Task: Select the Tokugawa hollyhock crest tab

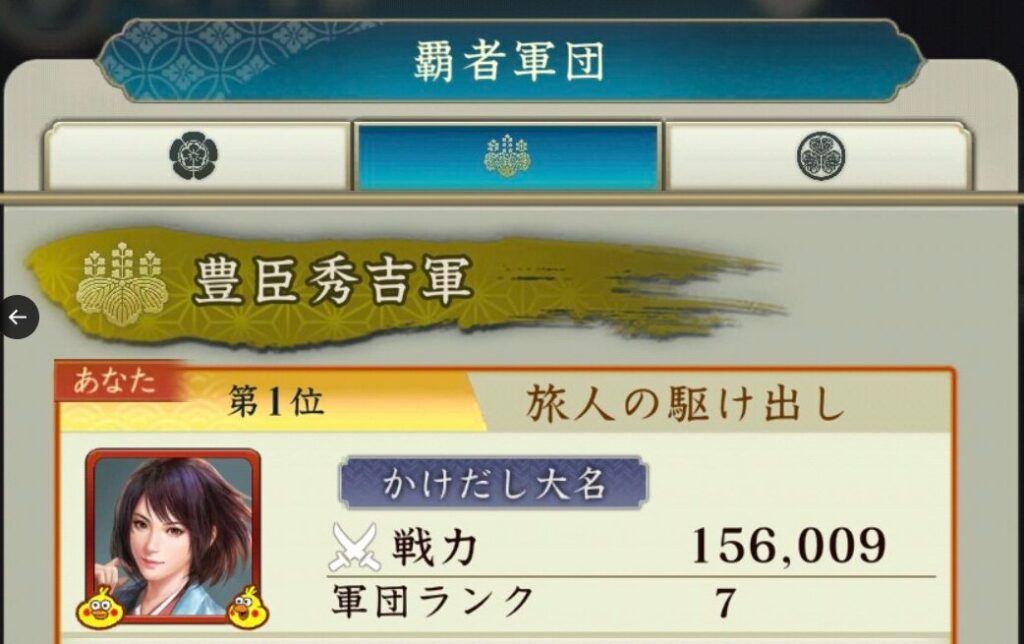Action: pos(820,156)
